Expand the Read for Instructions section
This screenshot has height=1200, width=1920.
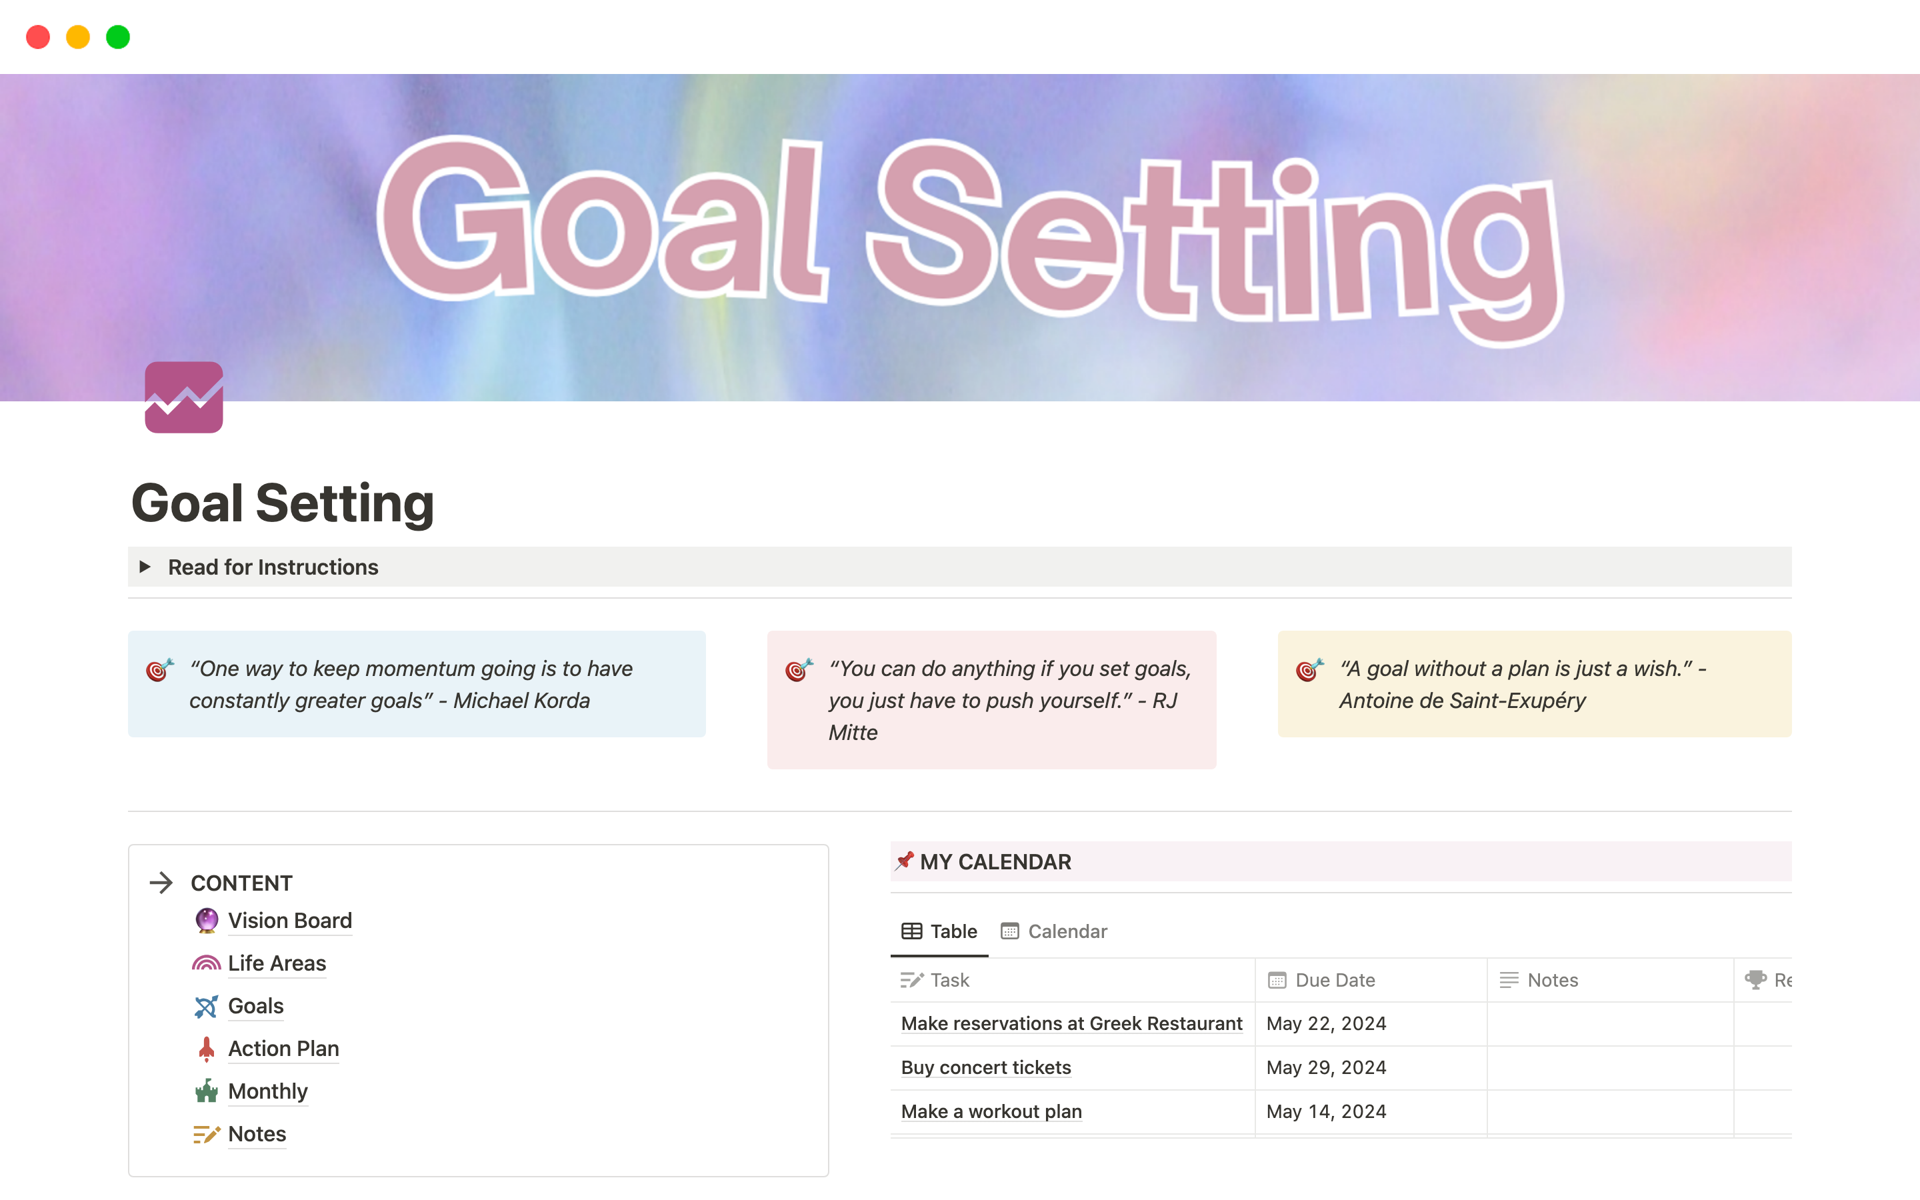coord(146,567)
